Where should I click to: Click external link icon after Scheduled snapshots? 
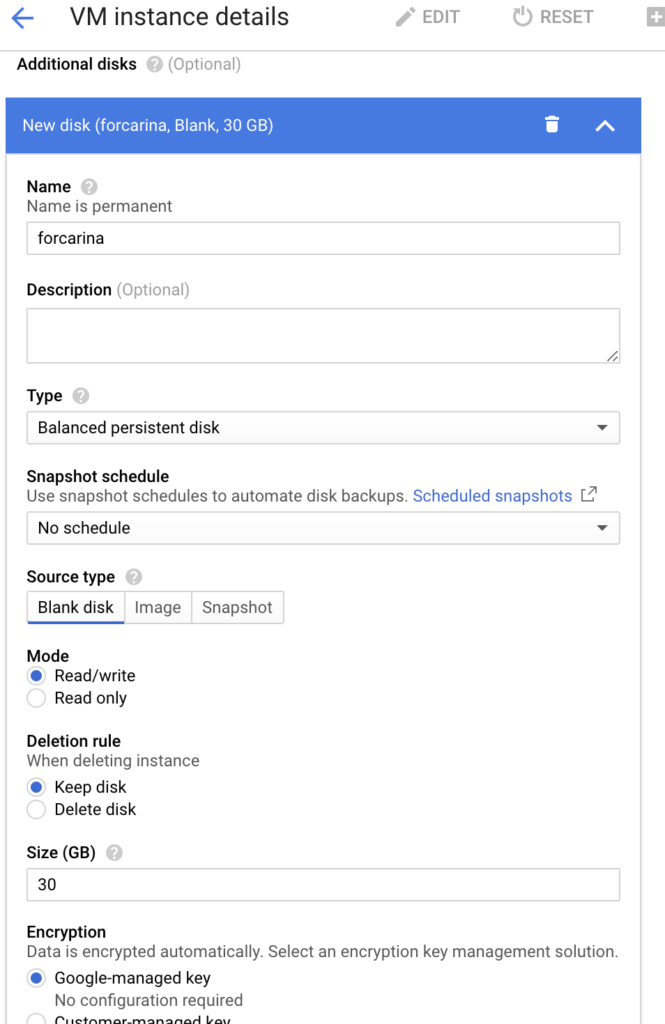pyautogui.click(x=589, y=494)
